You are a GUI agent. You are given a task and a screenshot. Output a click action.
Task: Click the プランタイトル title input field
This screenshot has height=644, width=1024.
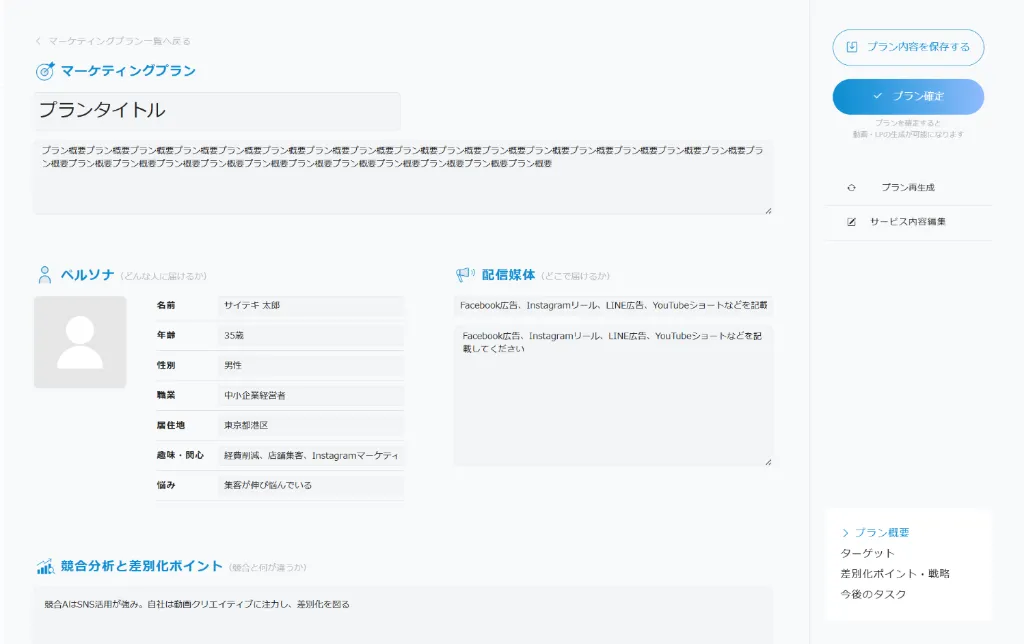[x=217, y=111]
